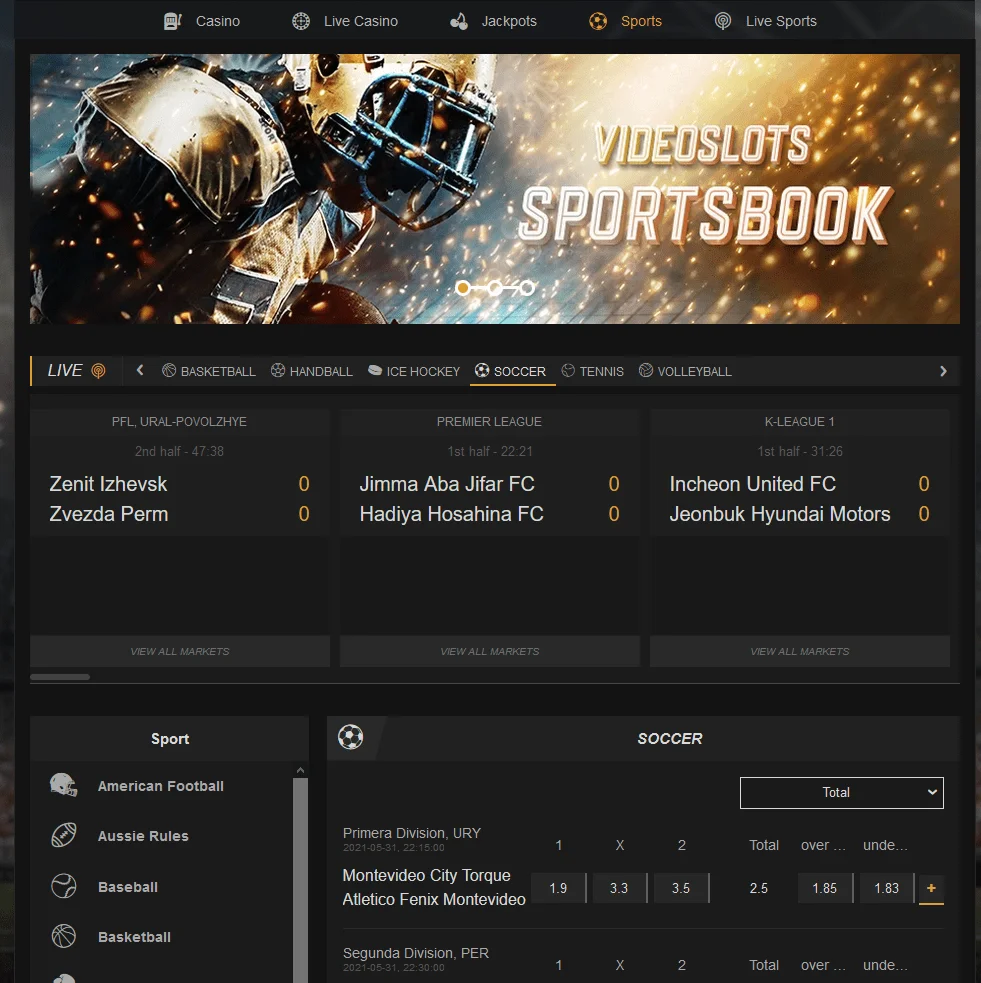This screenshot has width=981, height=983.
Task: Click the live matches horizontal scrollbar
Action: (60, 677)
